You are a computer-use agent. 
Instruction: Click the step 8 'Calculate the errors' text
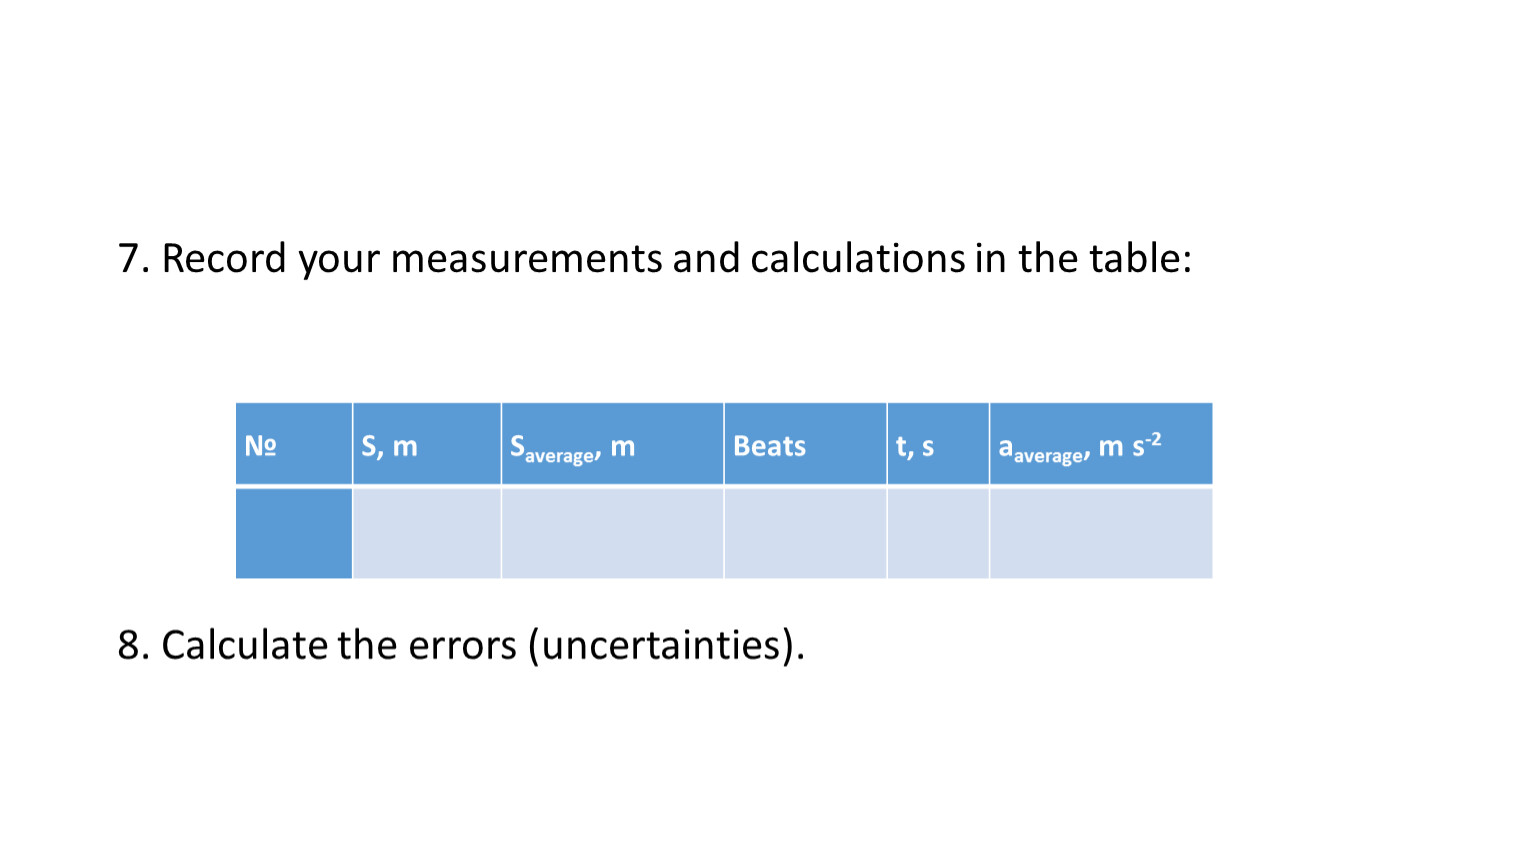tap(460, 646)
